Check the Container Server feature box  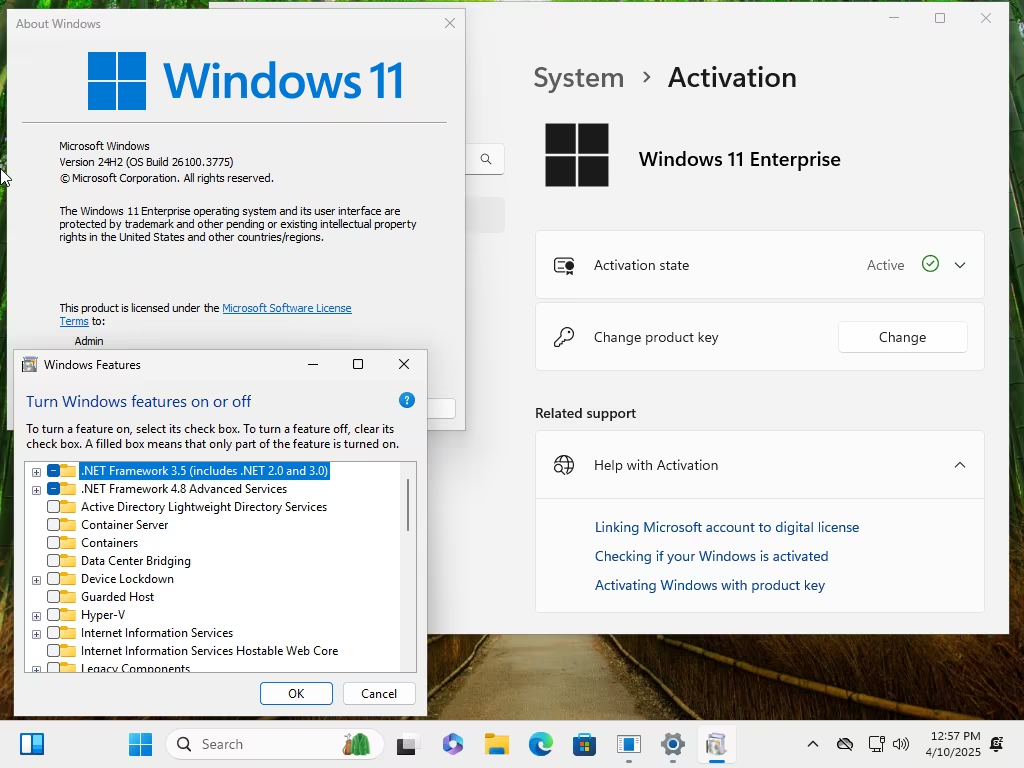pos(54,524)
